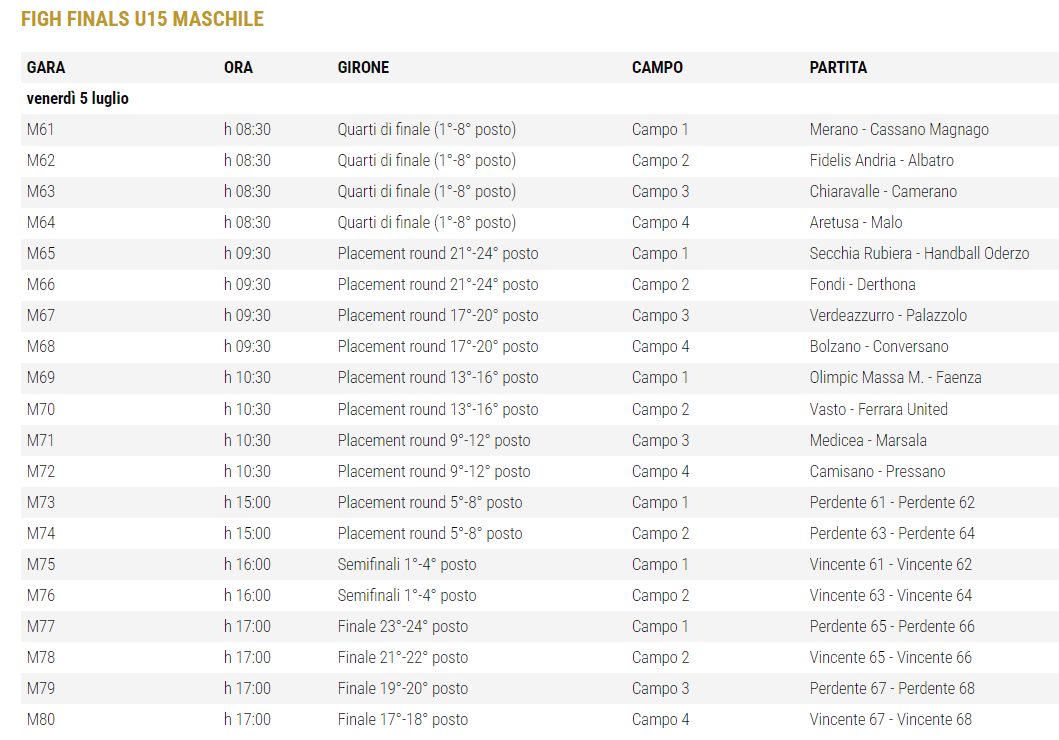The height and width of the screenshot is (740, 1059).
Task: Click Finale 23°-24° posto cell
Action: point(403,627)
